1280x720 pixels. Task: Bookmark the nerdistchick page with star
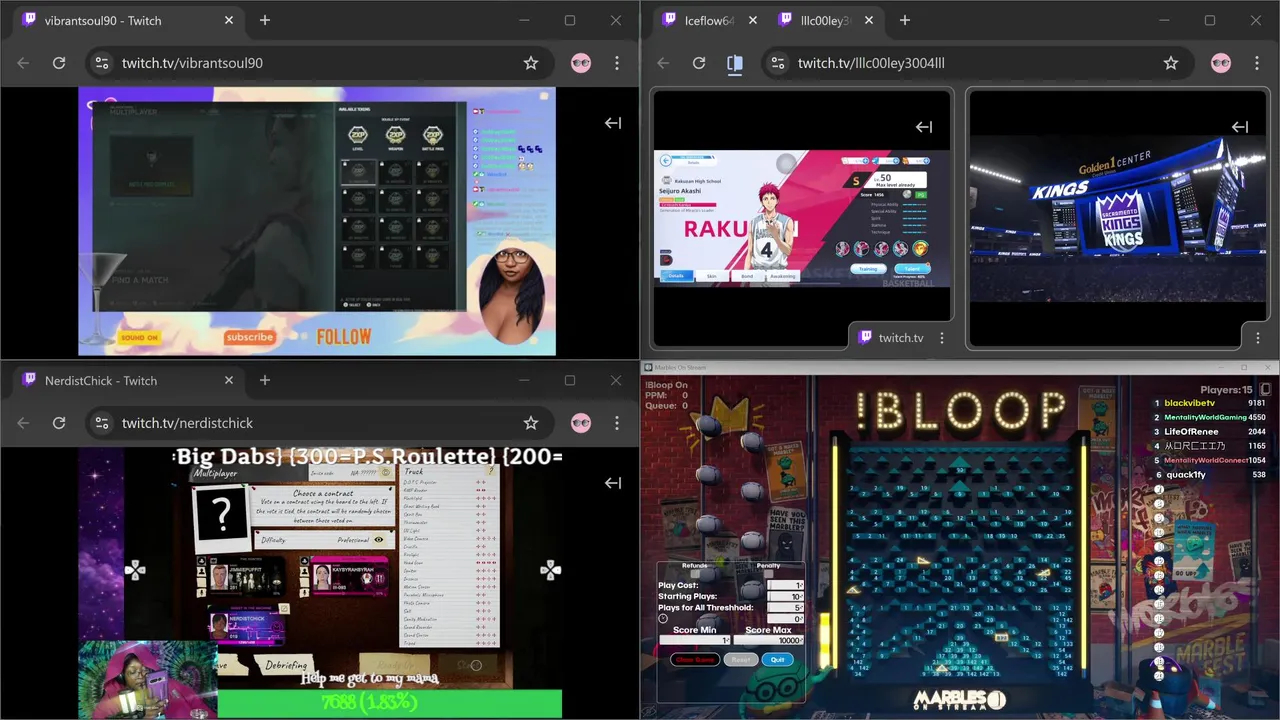531,423
